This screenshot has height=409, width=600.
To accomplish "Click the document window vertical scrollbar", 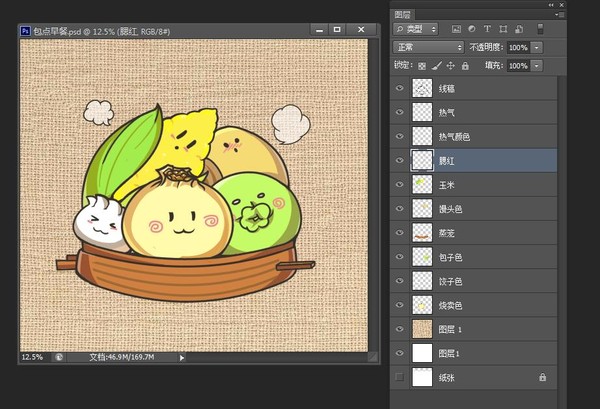I will point(373,195).
